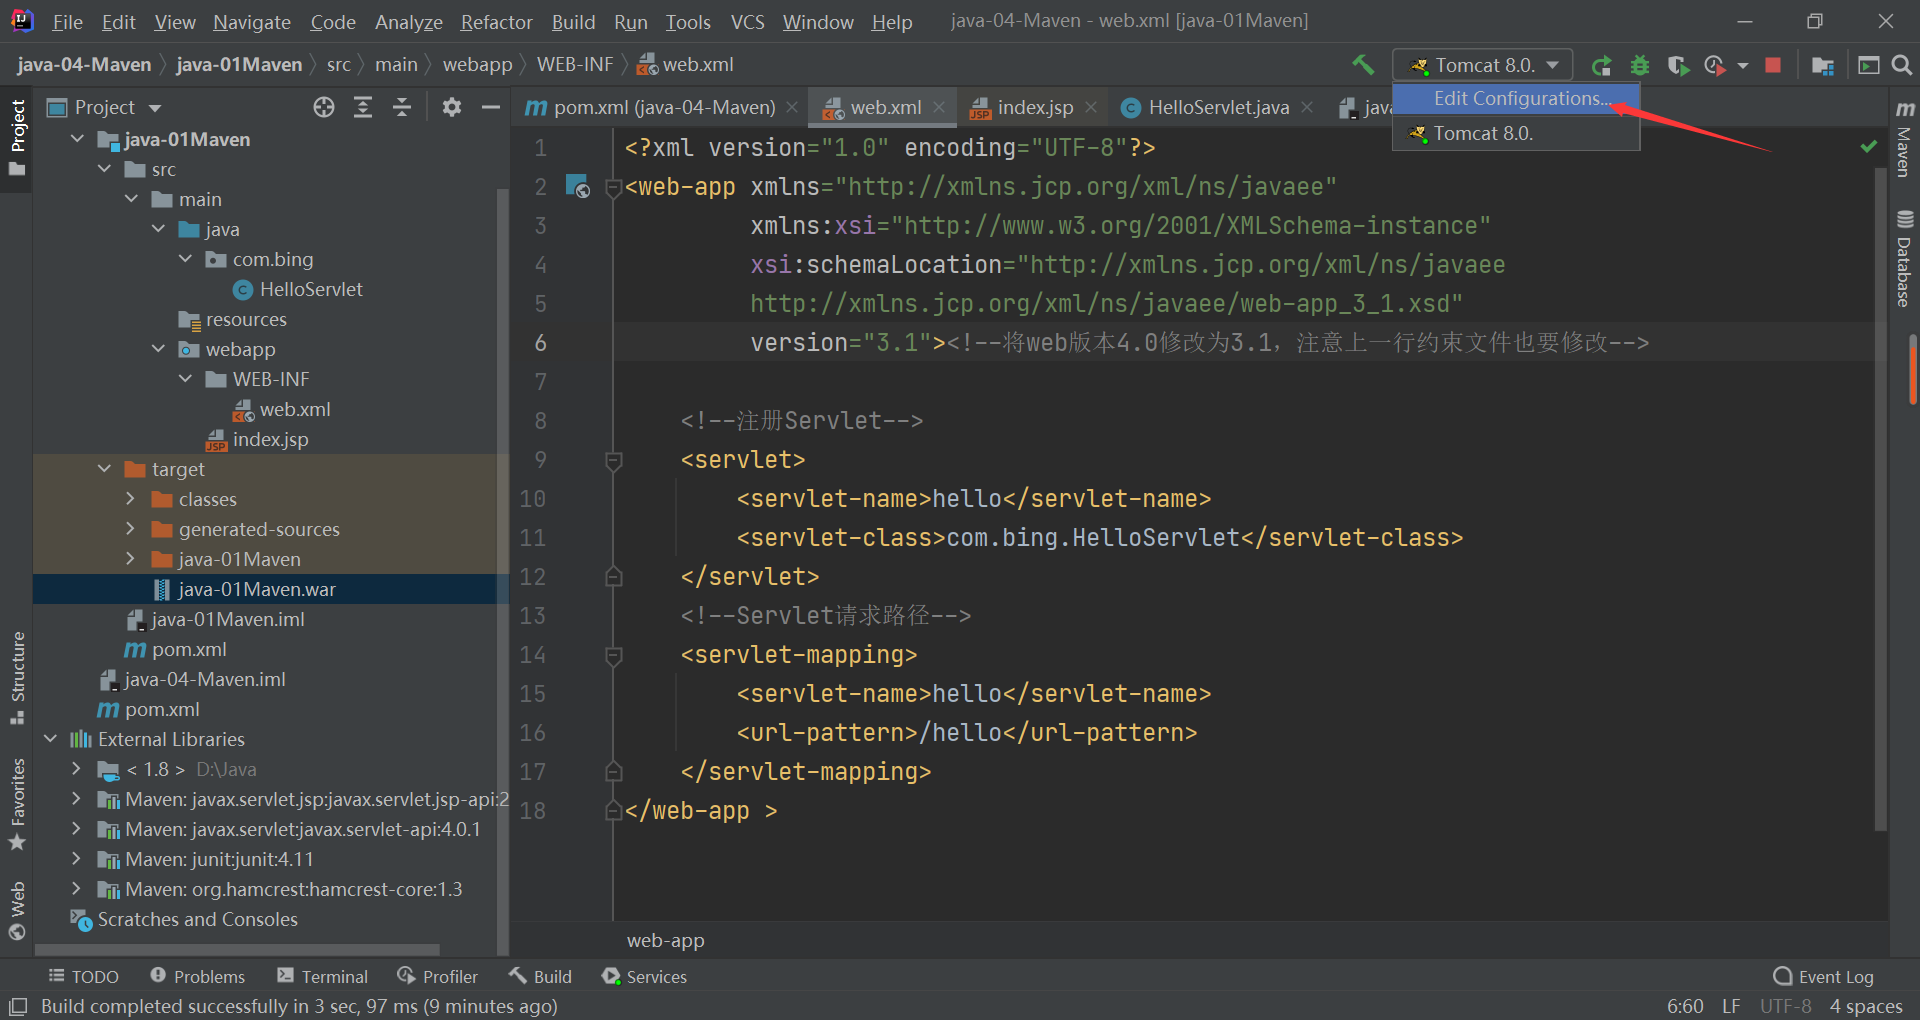Open the Refactor menu
The width and height of the screenshot is (1920, 1020).
click(495, 21)
